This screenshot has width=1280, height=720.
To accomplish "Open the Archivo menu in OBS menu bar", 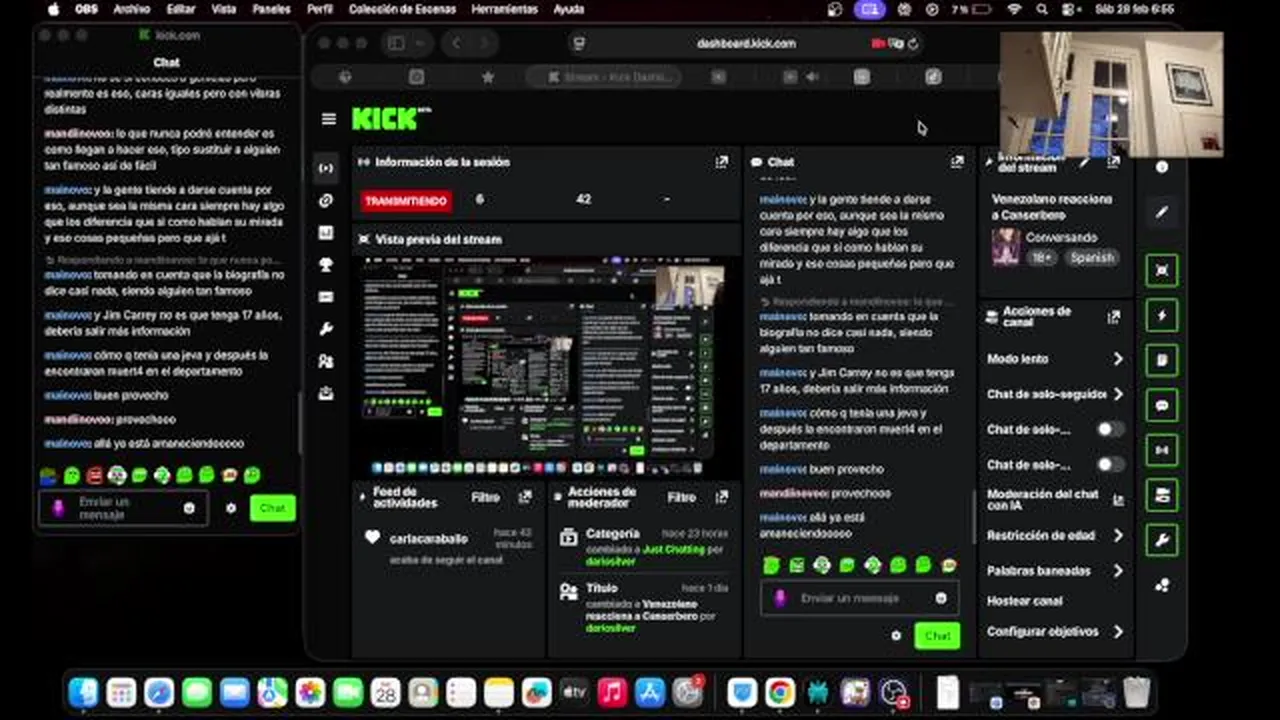I will [132, 9].
